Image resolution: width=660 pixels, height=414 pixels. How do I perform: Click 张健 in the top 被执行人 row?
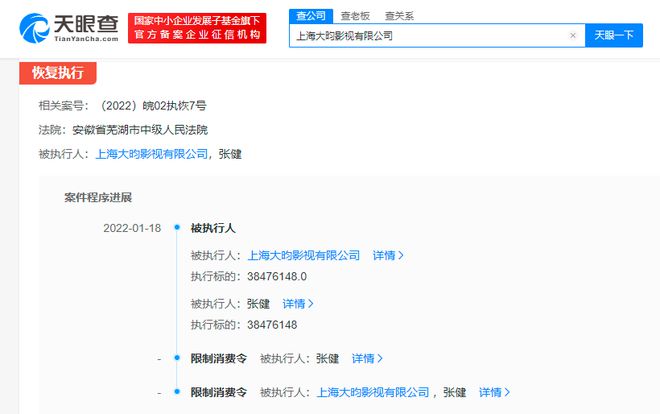tap(230, 154)
